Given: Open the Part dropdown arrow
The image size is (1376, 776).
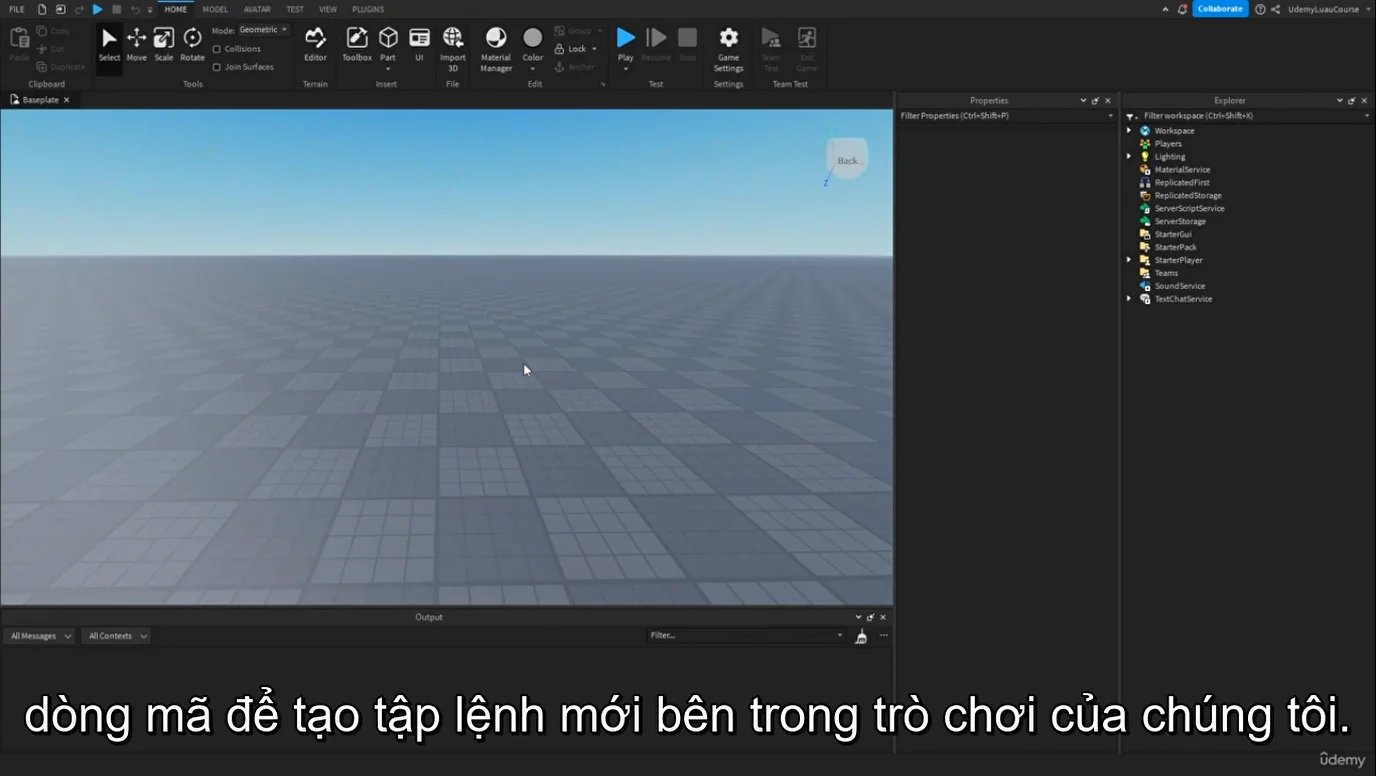Looking at the screenshot, I should click(x=388, y=68).
